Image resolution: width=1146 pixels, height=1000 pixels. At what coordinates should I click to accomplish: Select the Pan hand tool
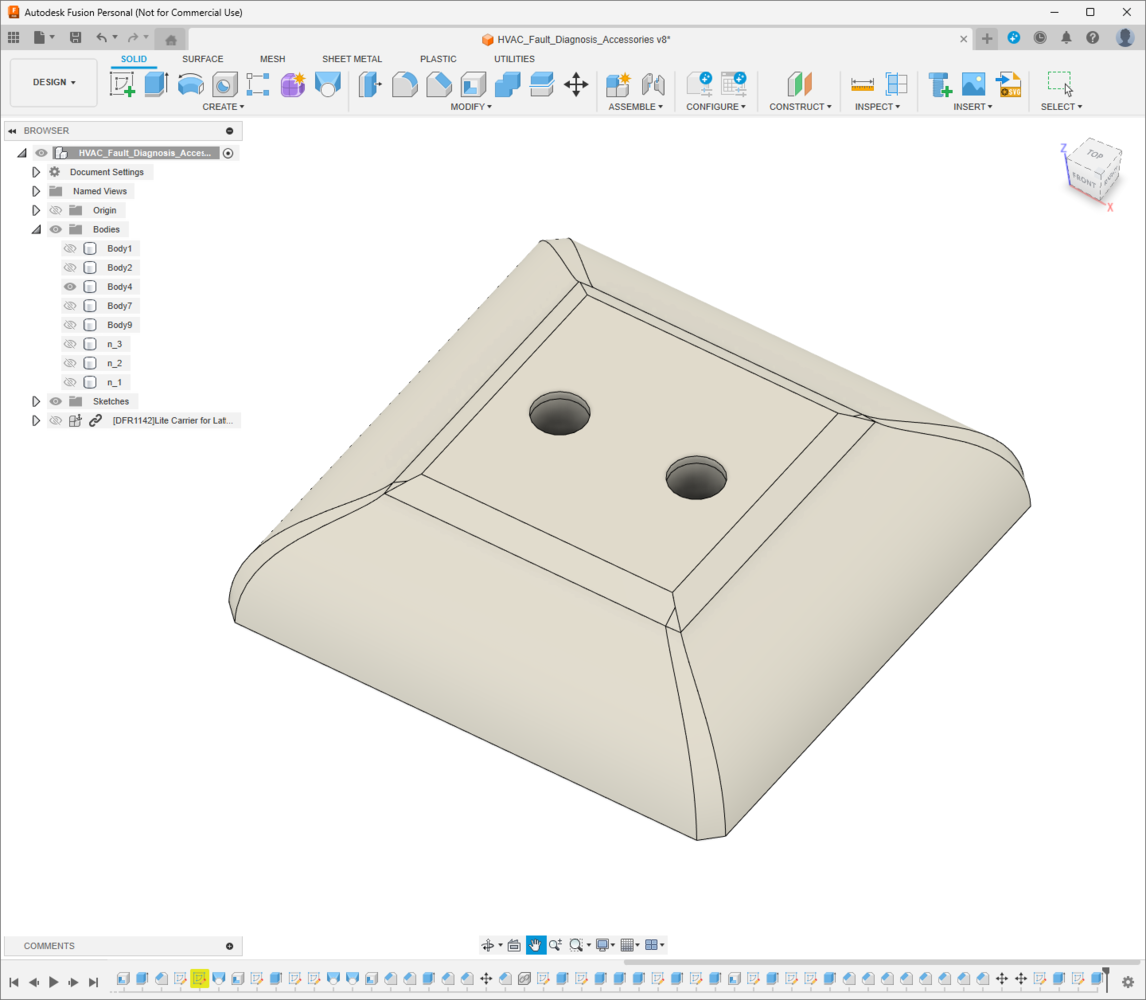tap(536, 945)
